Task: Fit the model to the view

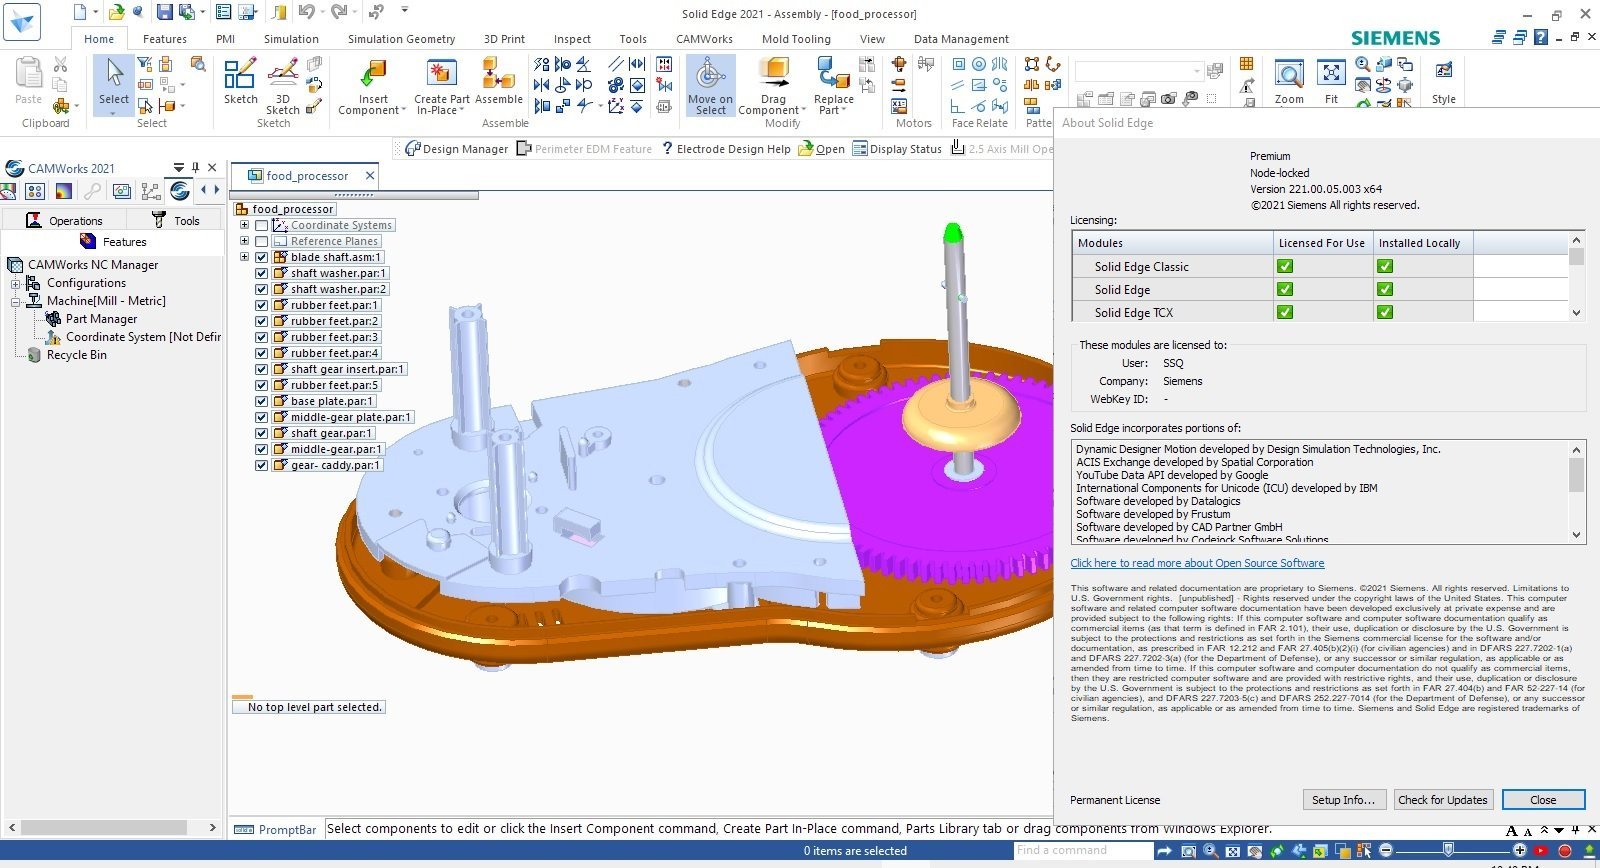Action: click(x=1331, y=82)
